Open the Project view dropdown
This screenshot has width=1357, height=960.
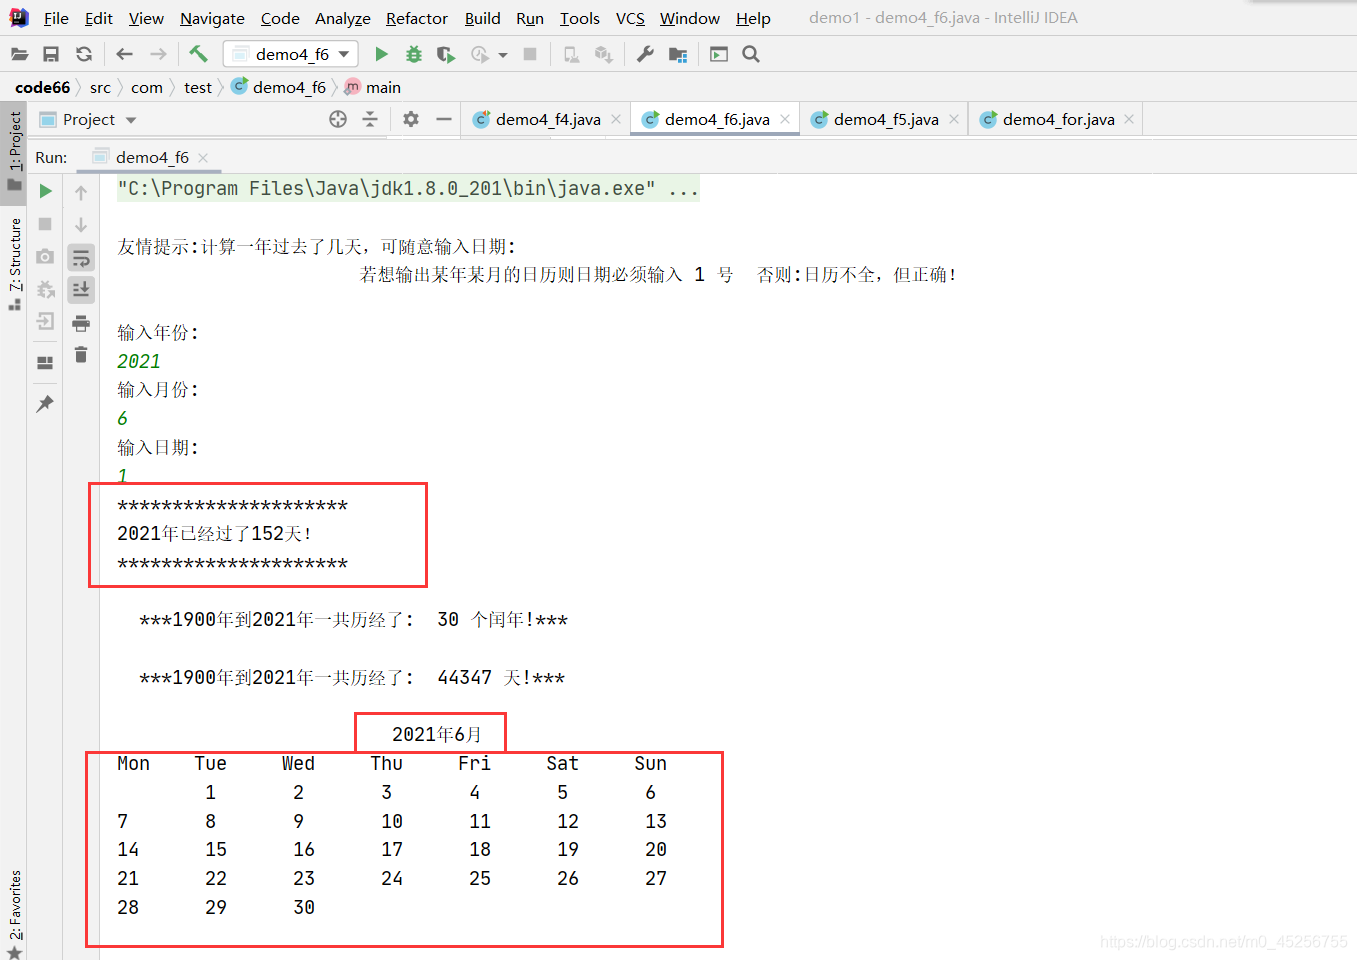131,120
